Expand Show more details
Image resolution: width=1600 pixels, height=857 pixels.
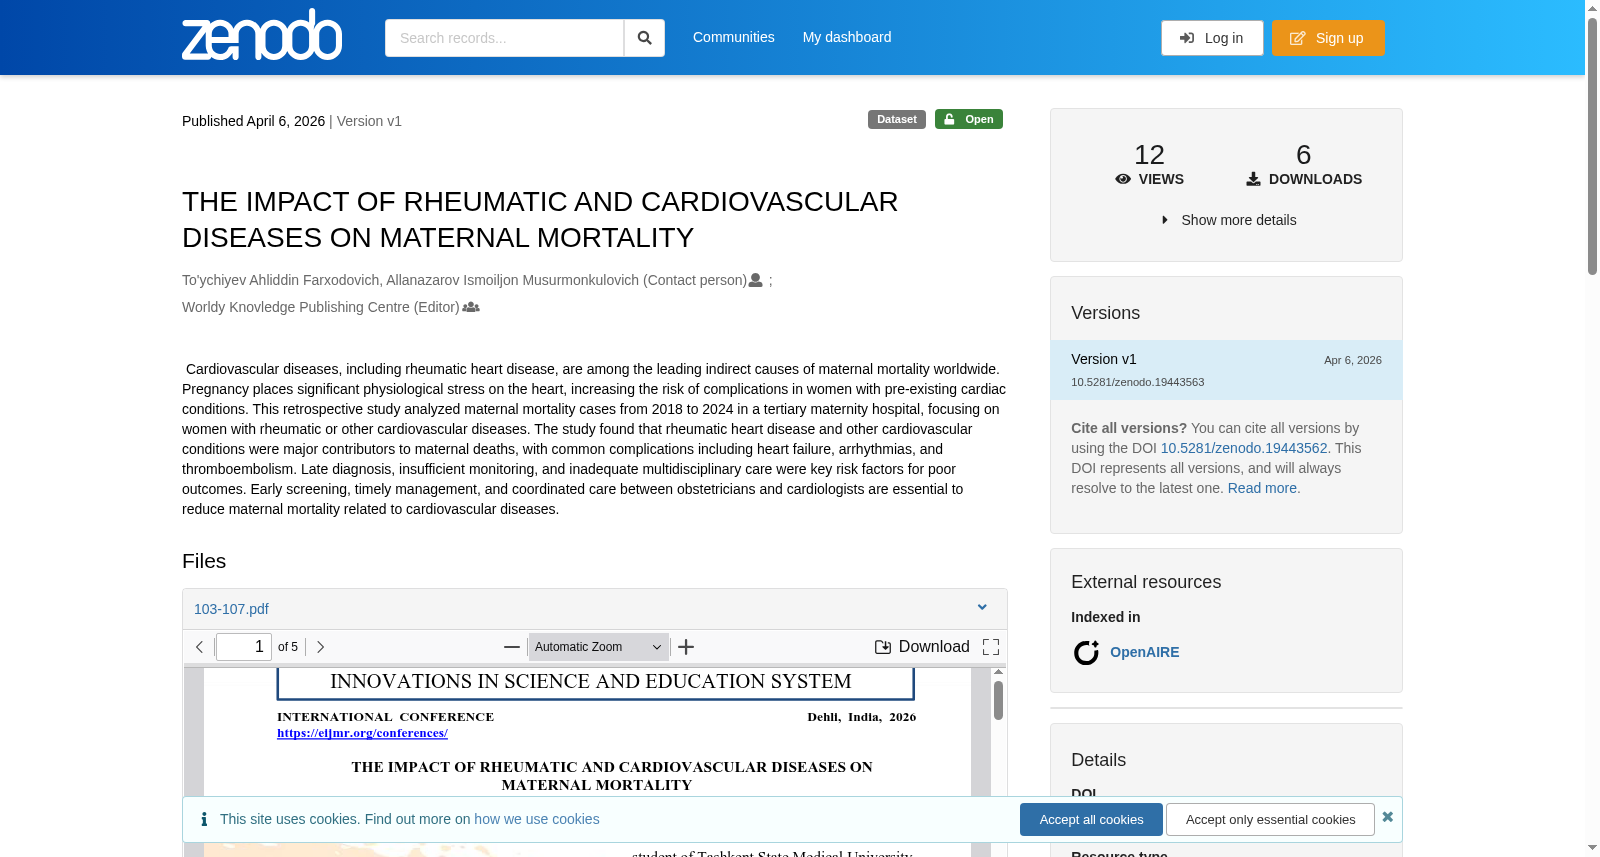(x=1227, y=220)
